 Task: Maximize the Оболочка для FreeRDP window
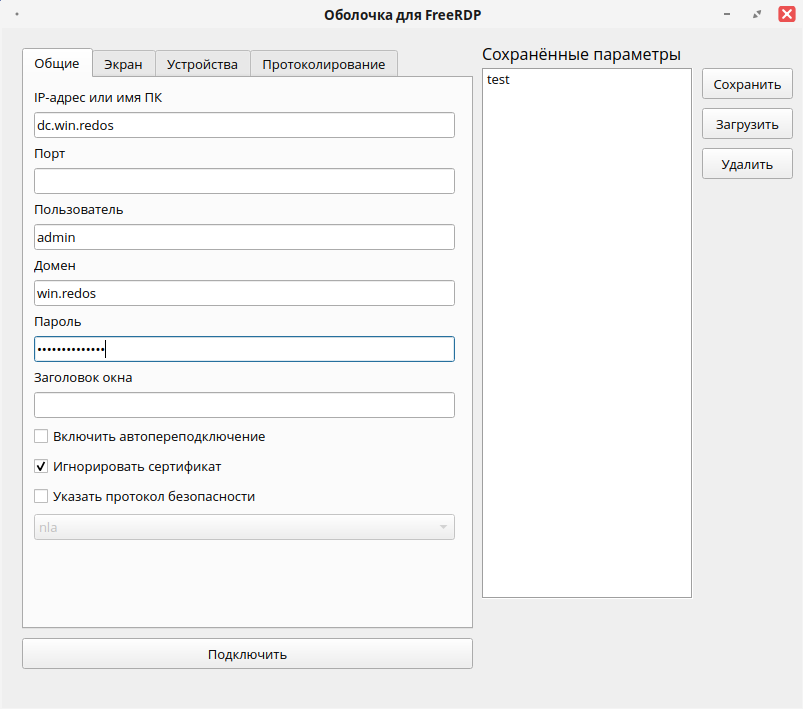pyautogui.click(x=757, y=14)
